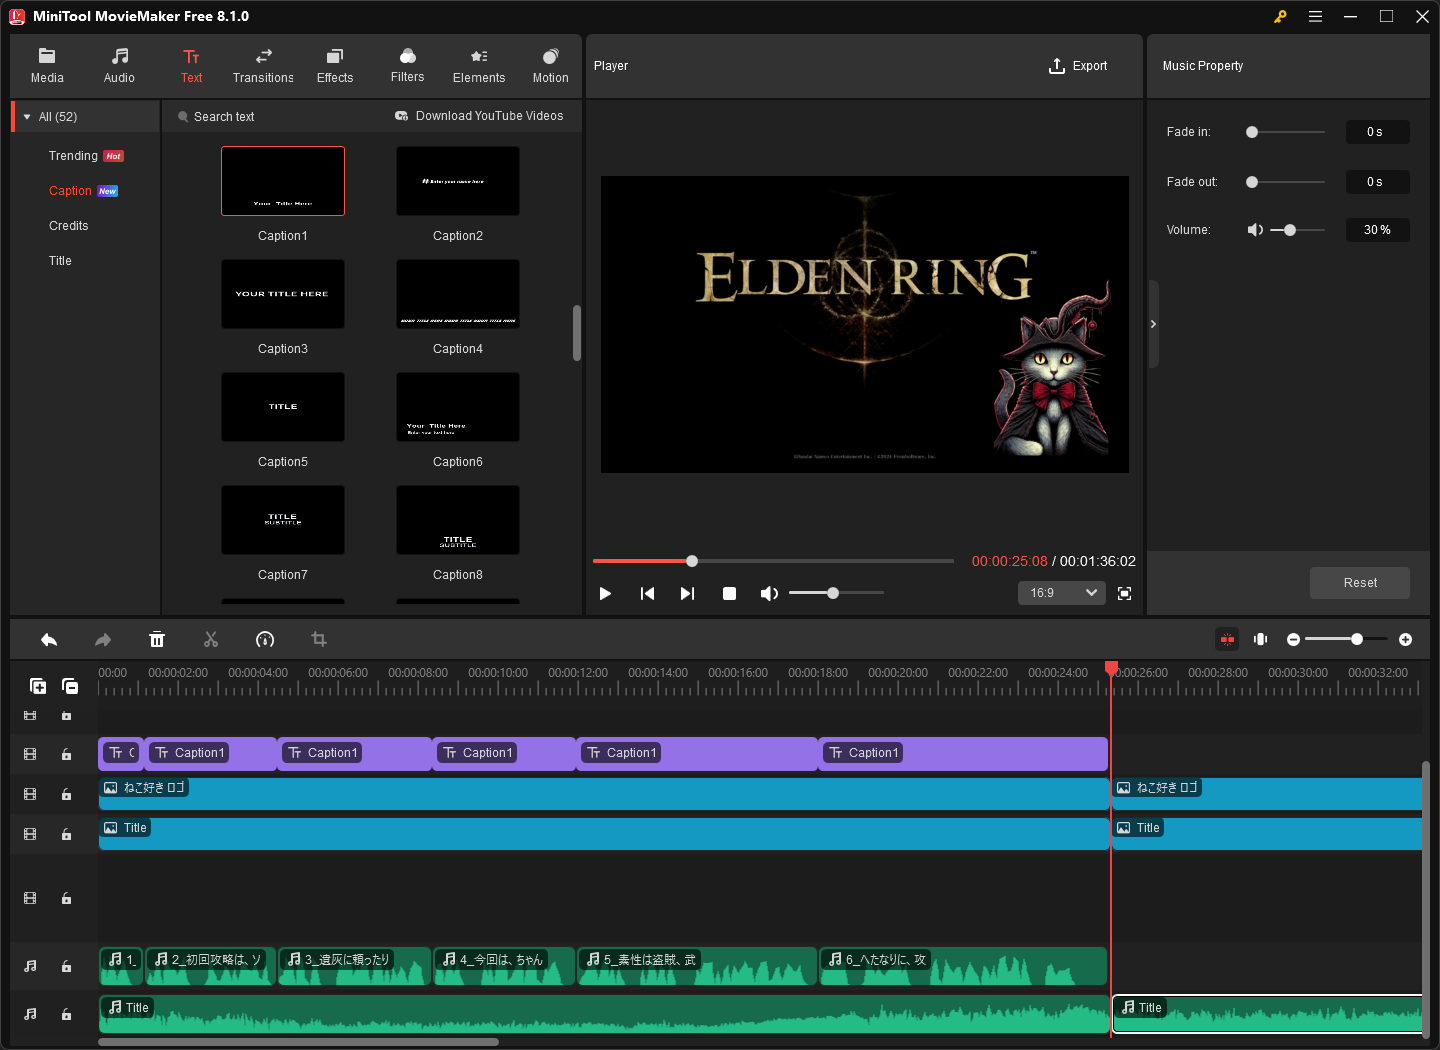Toggle lock on Title music track
Screen dimensions: 1440x1050
(x=66, y=1014)
